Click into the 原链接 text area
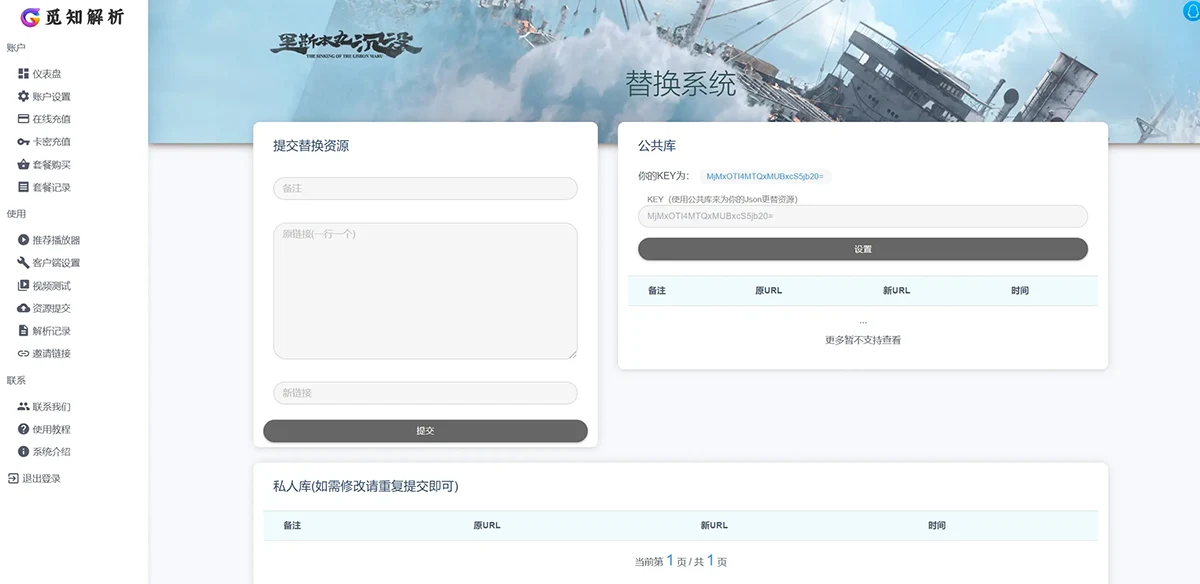Screen dimensions: 1200x584 pyautogui.click(x=425, y=290)
